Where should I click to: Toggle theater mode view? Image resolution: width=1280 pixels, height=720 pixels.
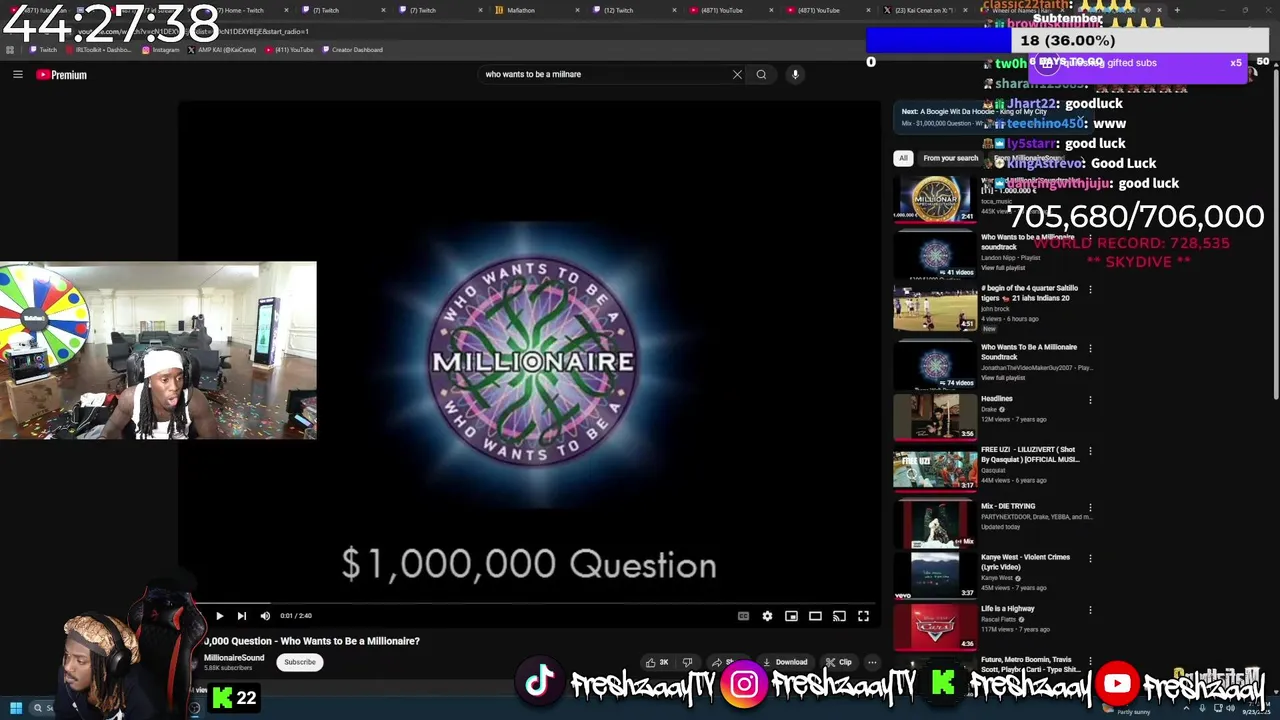pos(815,616)
